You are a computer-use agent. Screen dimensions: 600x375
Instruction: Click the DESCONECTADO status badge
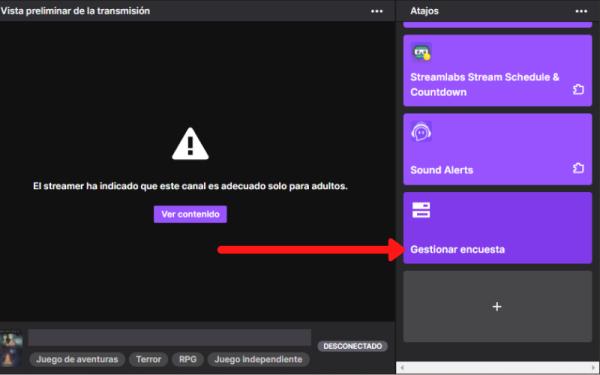point(352,346)
